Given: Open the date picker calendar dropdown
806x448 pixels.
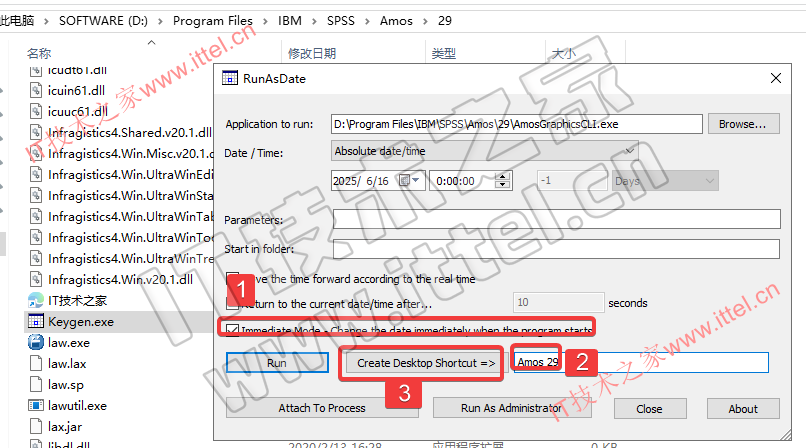Looking at the screenshot, I should click(411, 180).
